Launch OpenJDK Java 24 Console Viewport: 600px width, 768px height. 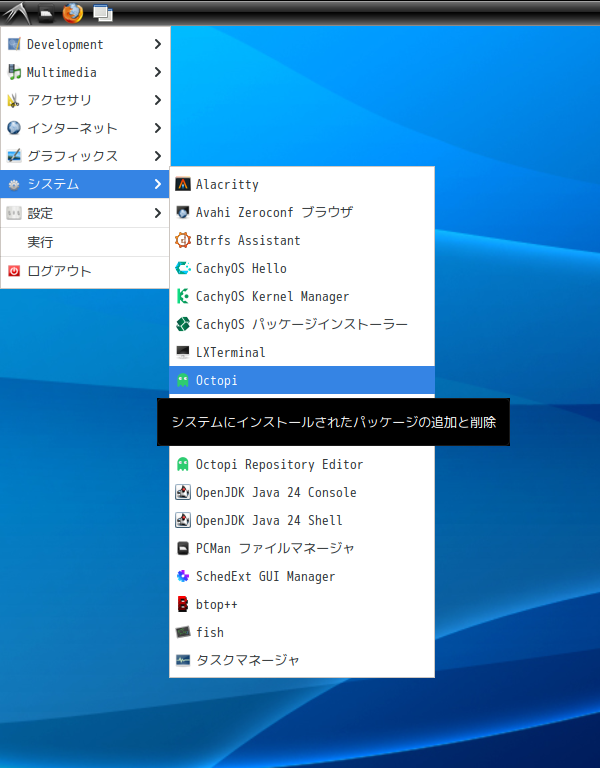[x=302, y=492]
